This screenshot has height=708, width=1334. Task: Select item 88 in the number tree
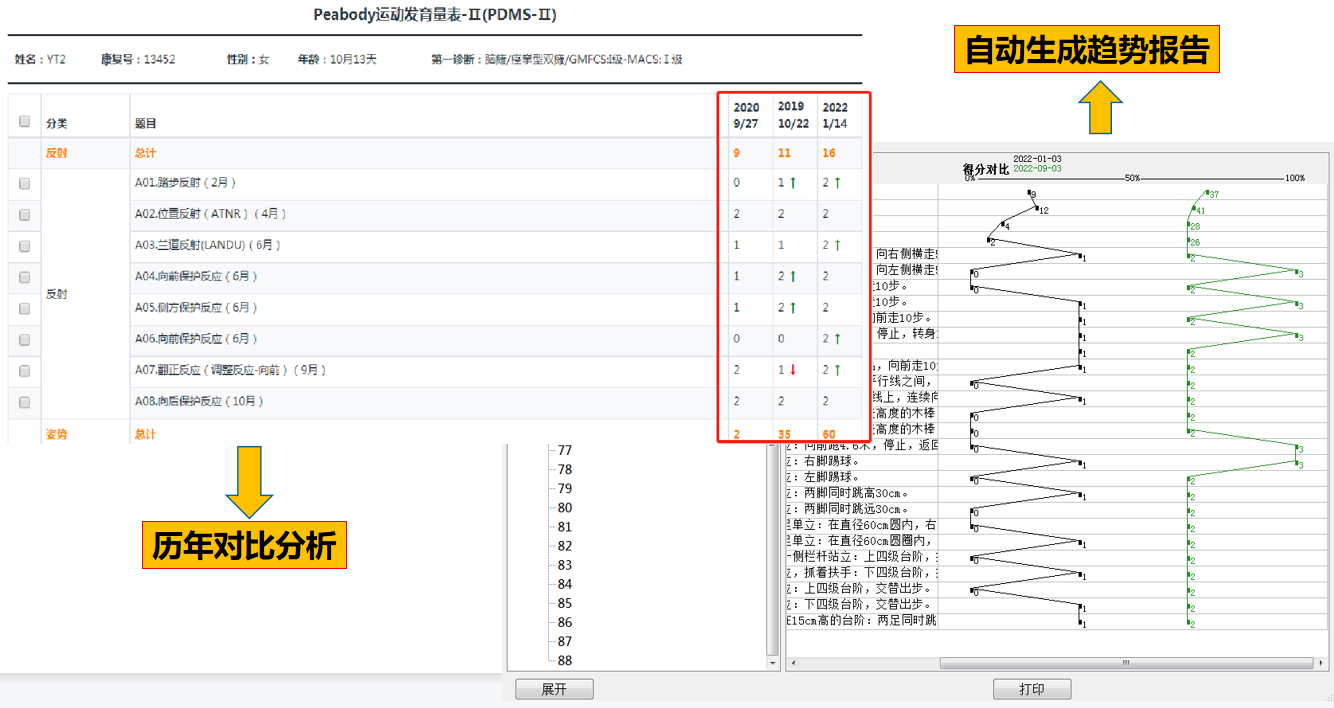coord(565,660)
